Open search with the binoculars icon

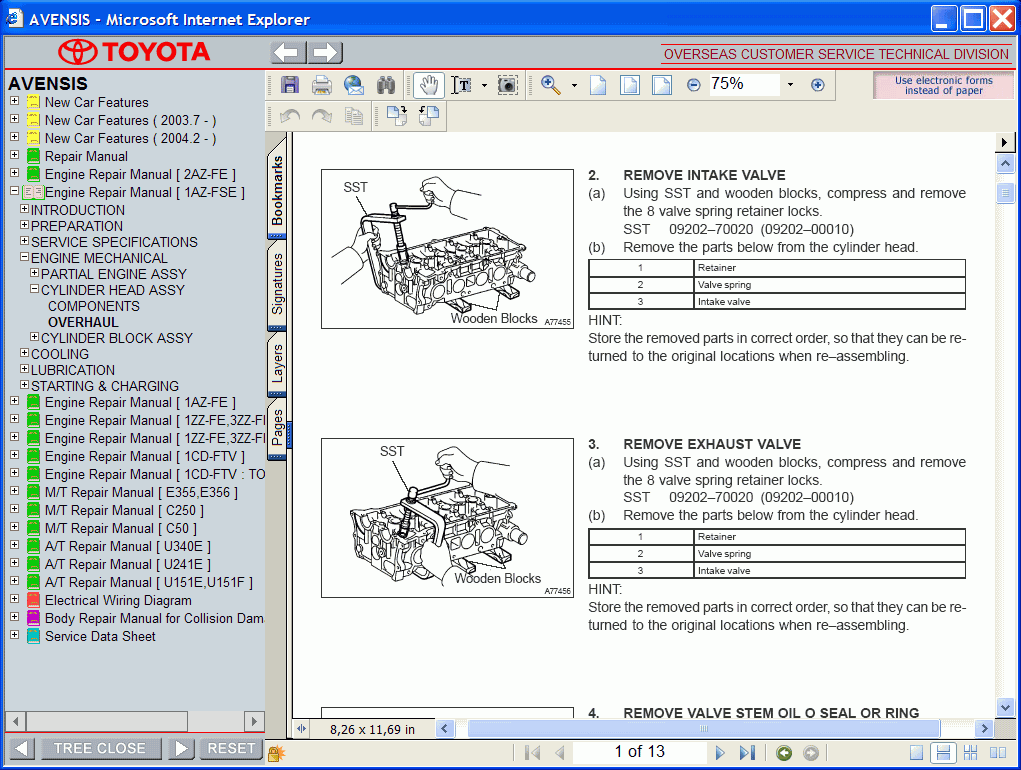pos(386,85)
